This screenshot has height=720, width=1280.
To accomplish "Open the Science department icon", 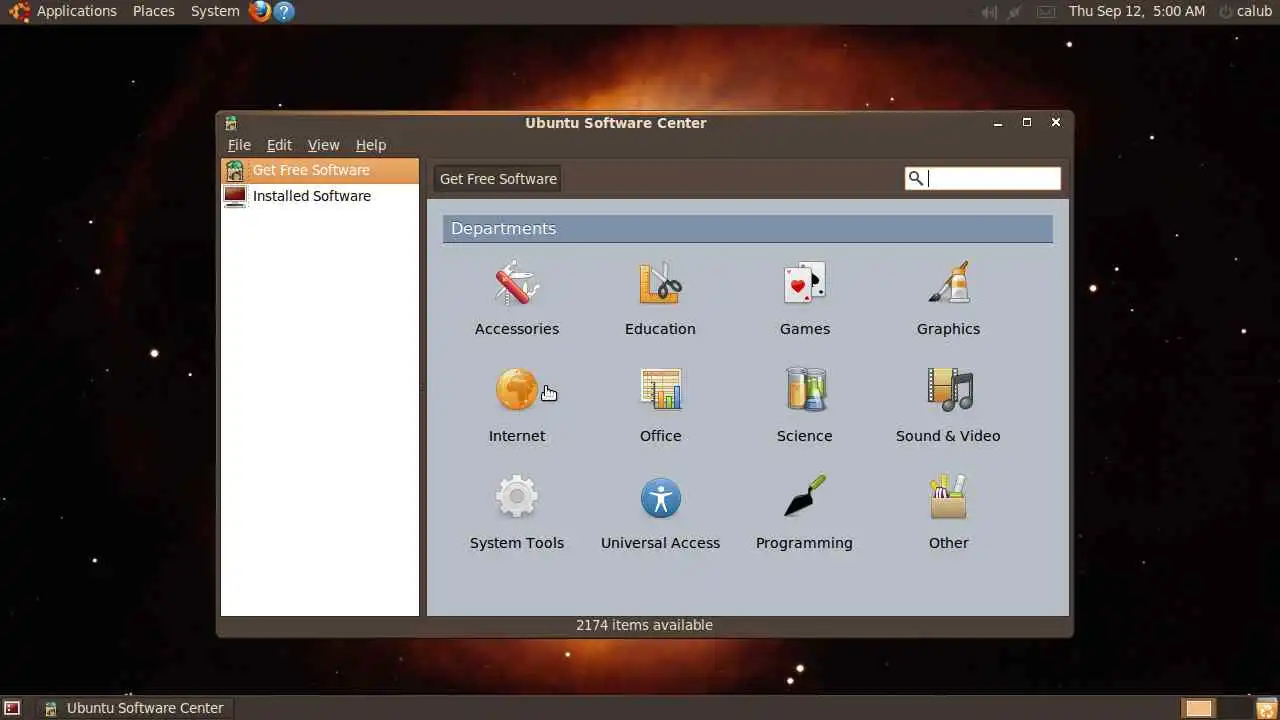I will pyautogui.click(x=805, y=389).
